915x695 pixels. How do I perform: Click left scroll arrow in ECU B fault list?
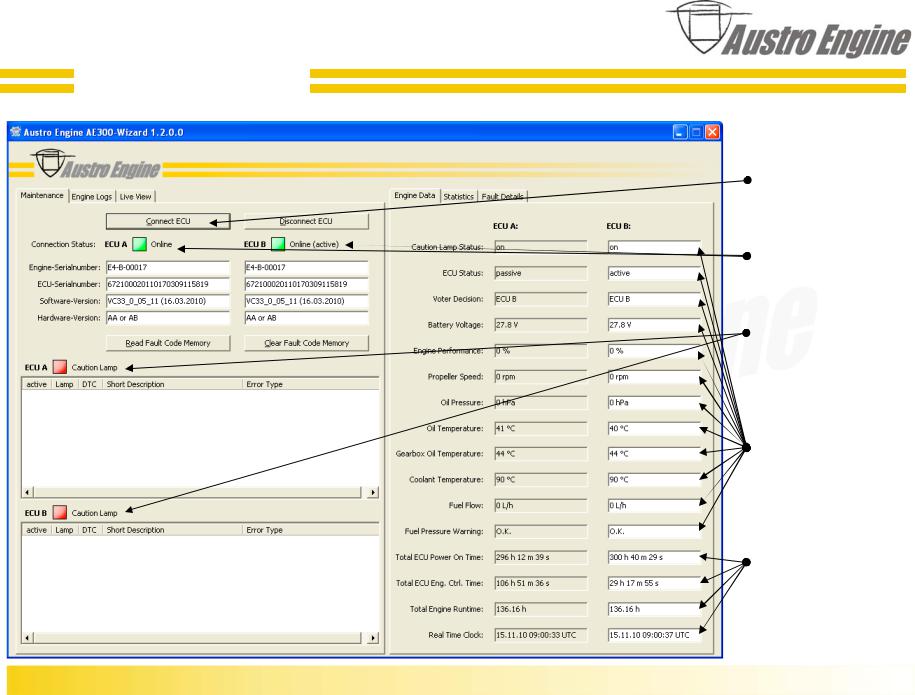(x=27, y=638)
